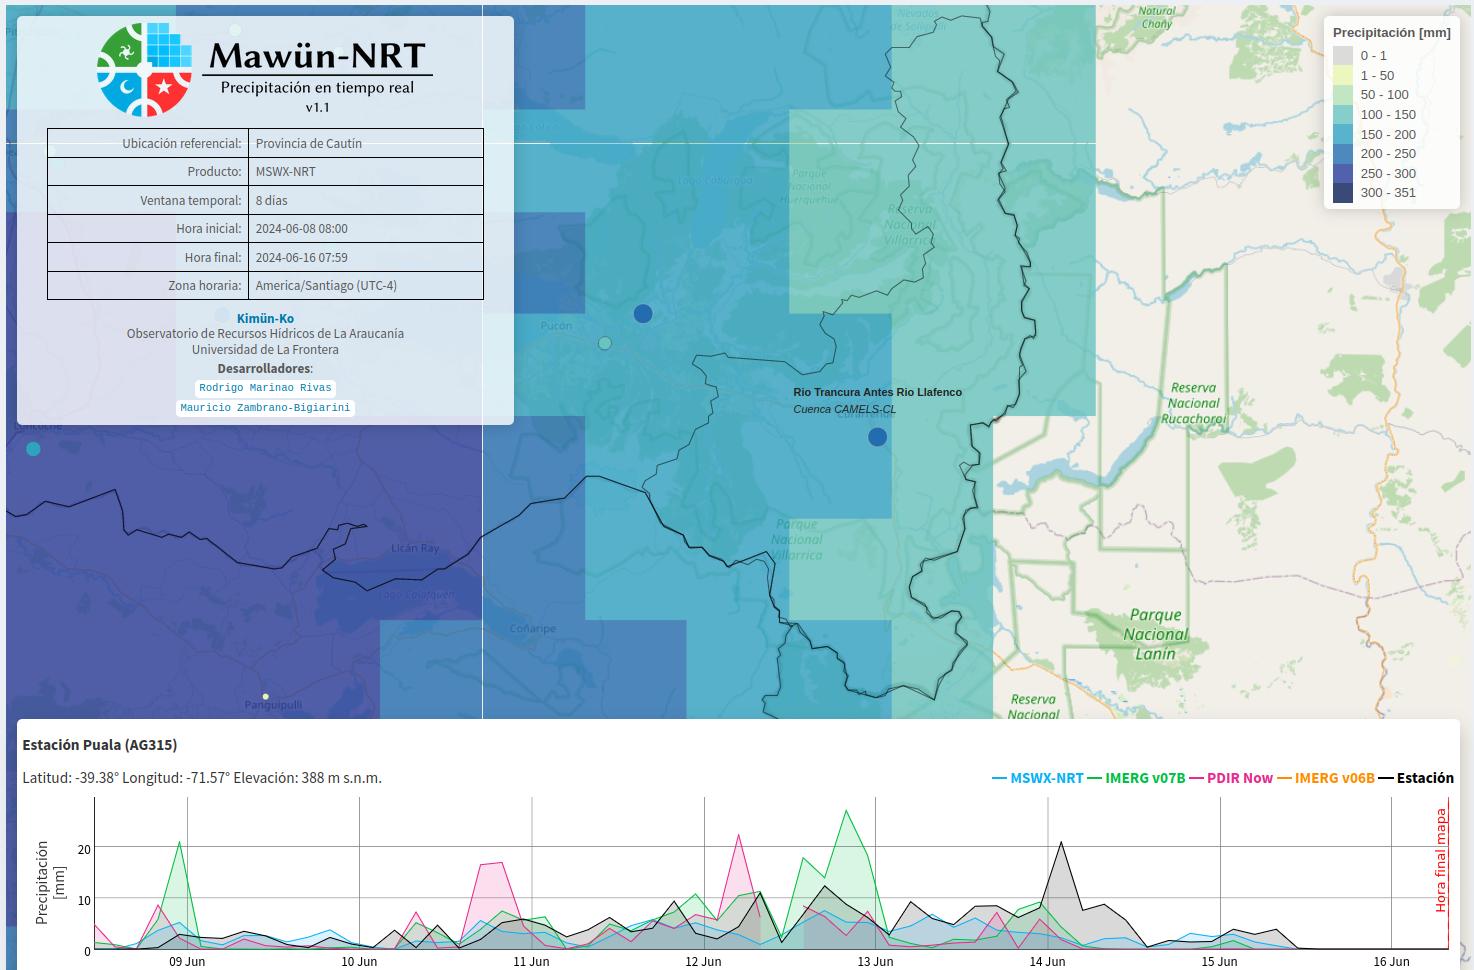The image size is (1474, 970).
Task: Click the Estación Puala (AG315) title
Action: coord(100,745)
